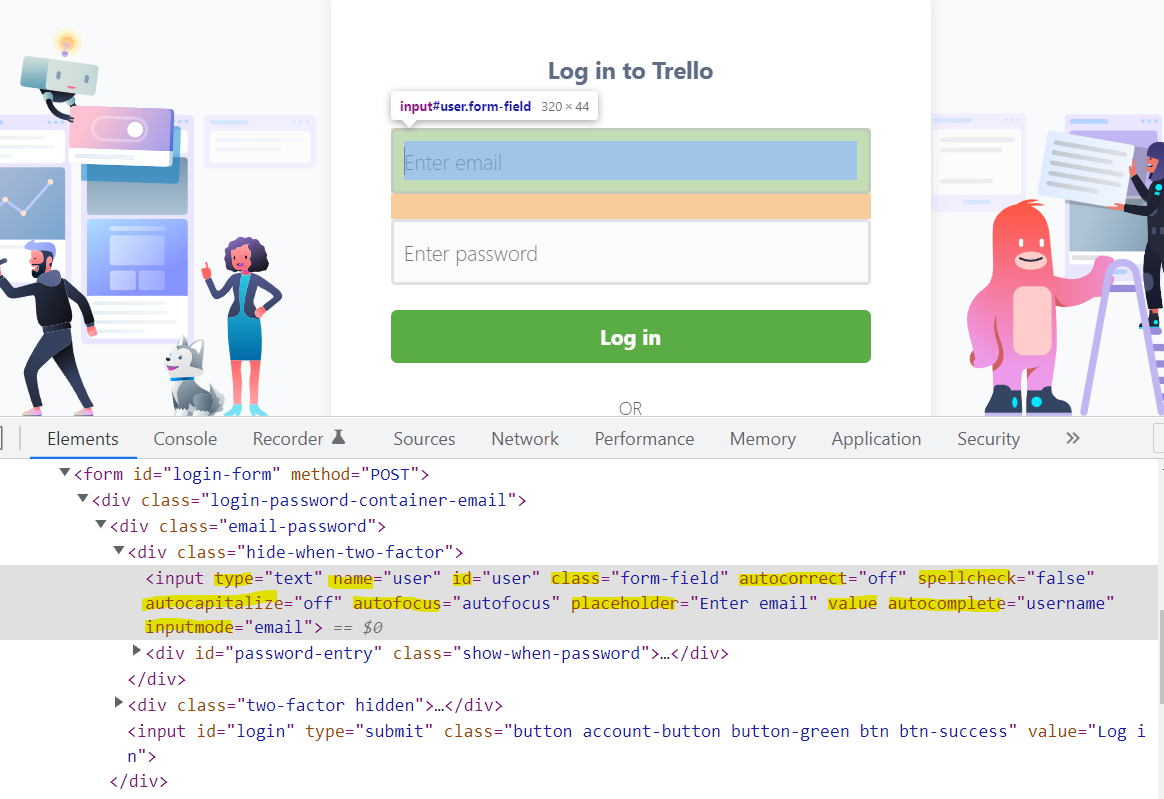Collapse the login-password-container-email div
Viewport: 1164px width, 799px height.
click(x=83, y=499)
